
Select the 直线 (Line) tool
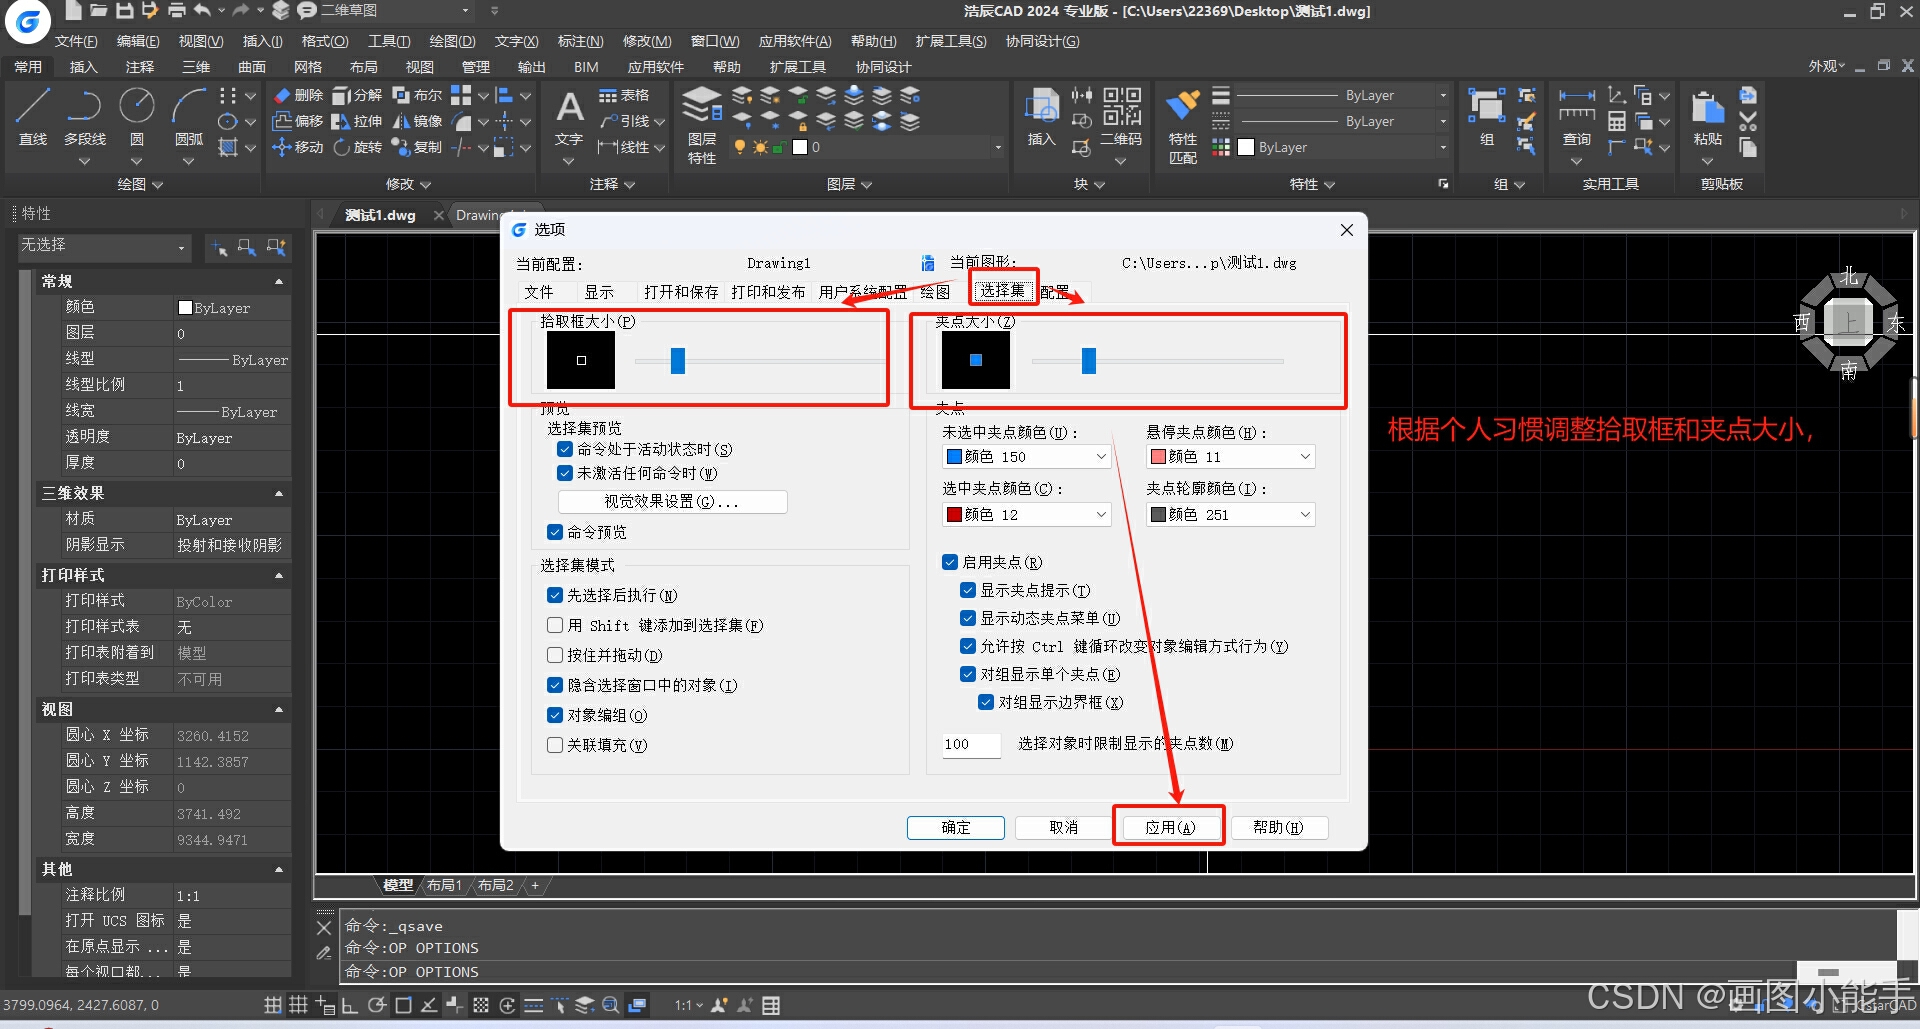(x=33, y=116)
